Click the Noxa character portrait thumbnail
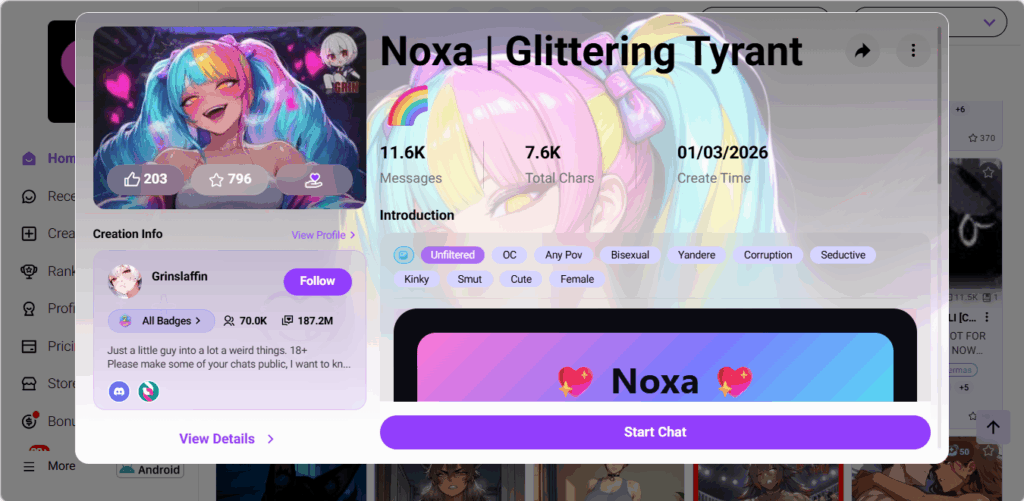 point(229,118)
